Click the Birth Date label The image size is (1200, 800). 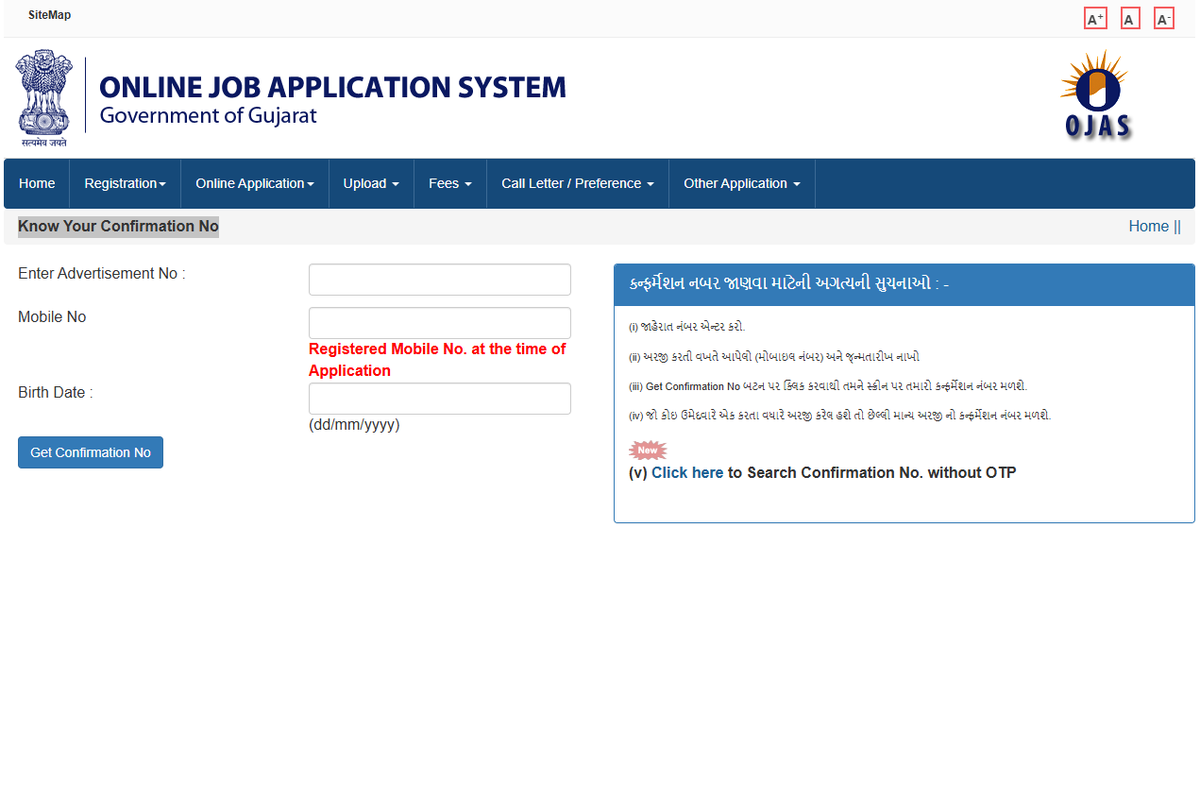point(55,392)
